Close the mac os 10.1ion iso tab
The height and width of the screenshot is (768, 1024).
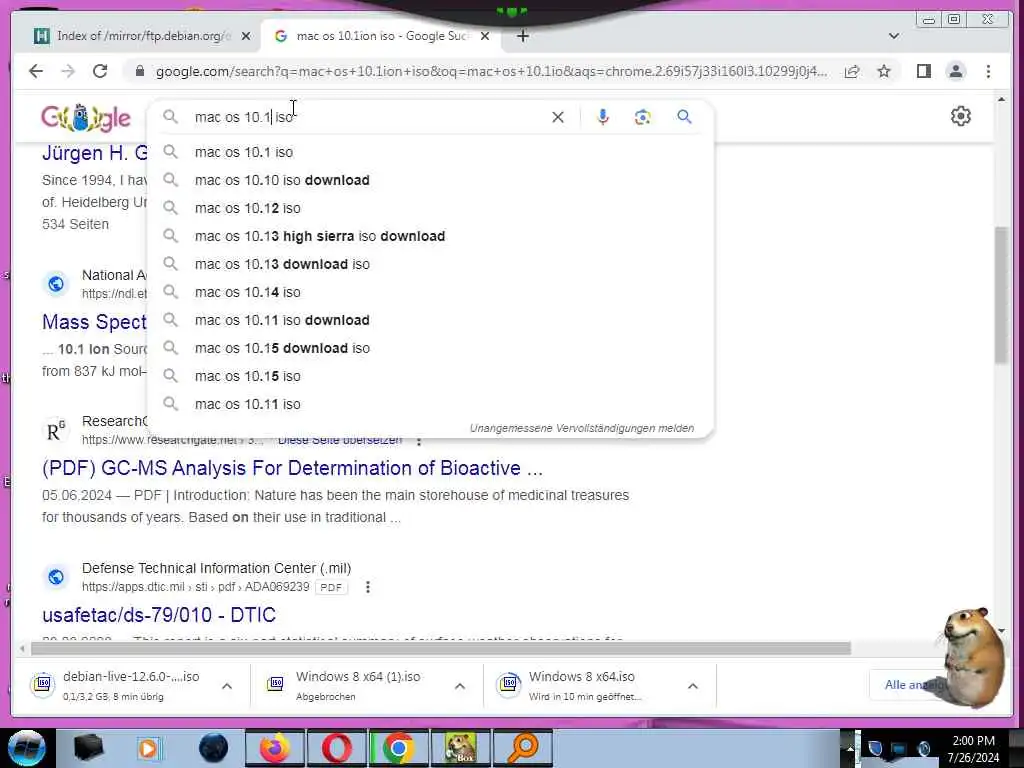pos(485,36)
